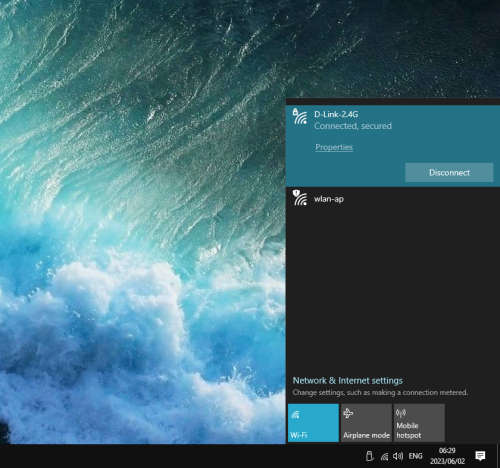This screenshot has height=468, width=500.
Task: Click the wlan-ap signal icon with shield
Action: (x=300, y=197)
